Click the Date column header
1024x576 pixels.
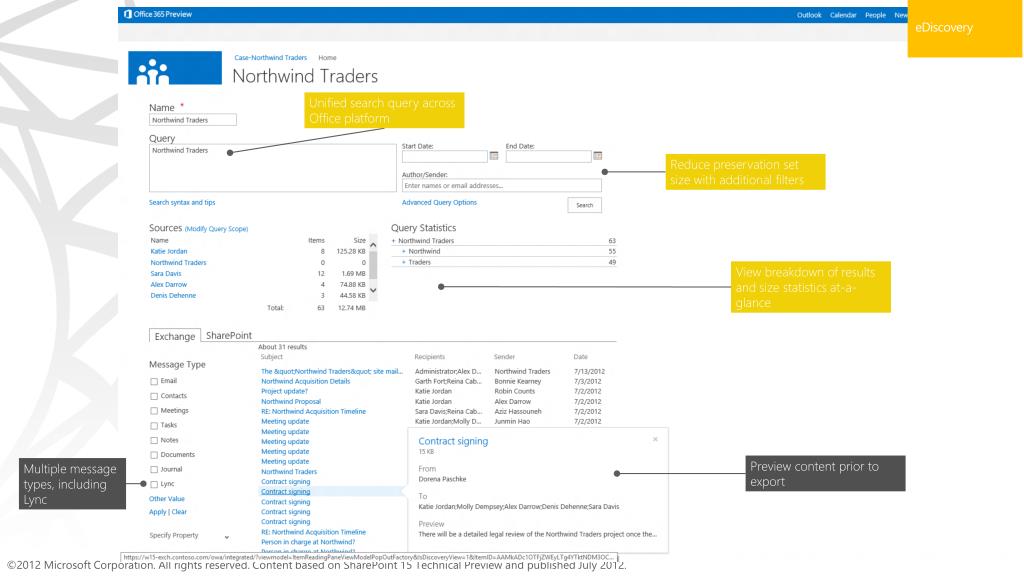(x=581, y=357)
